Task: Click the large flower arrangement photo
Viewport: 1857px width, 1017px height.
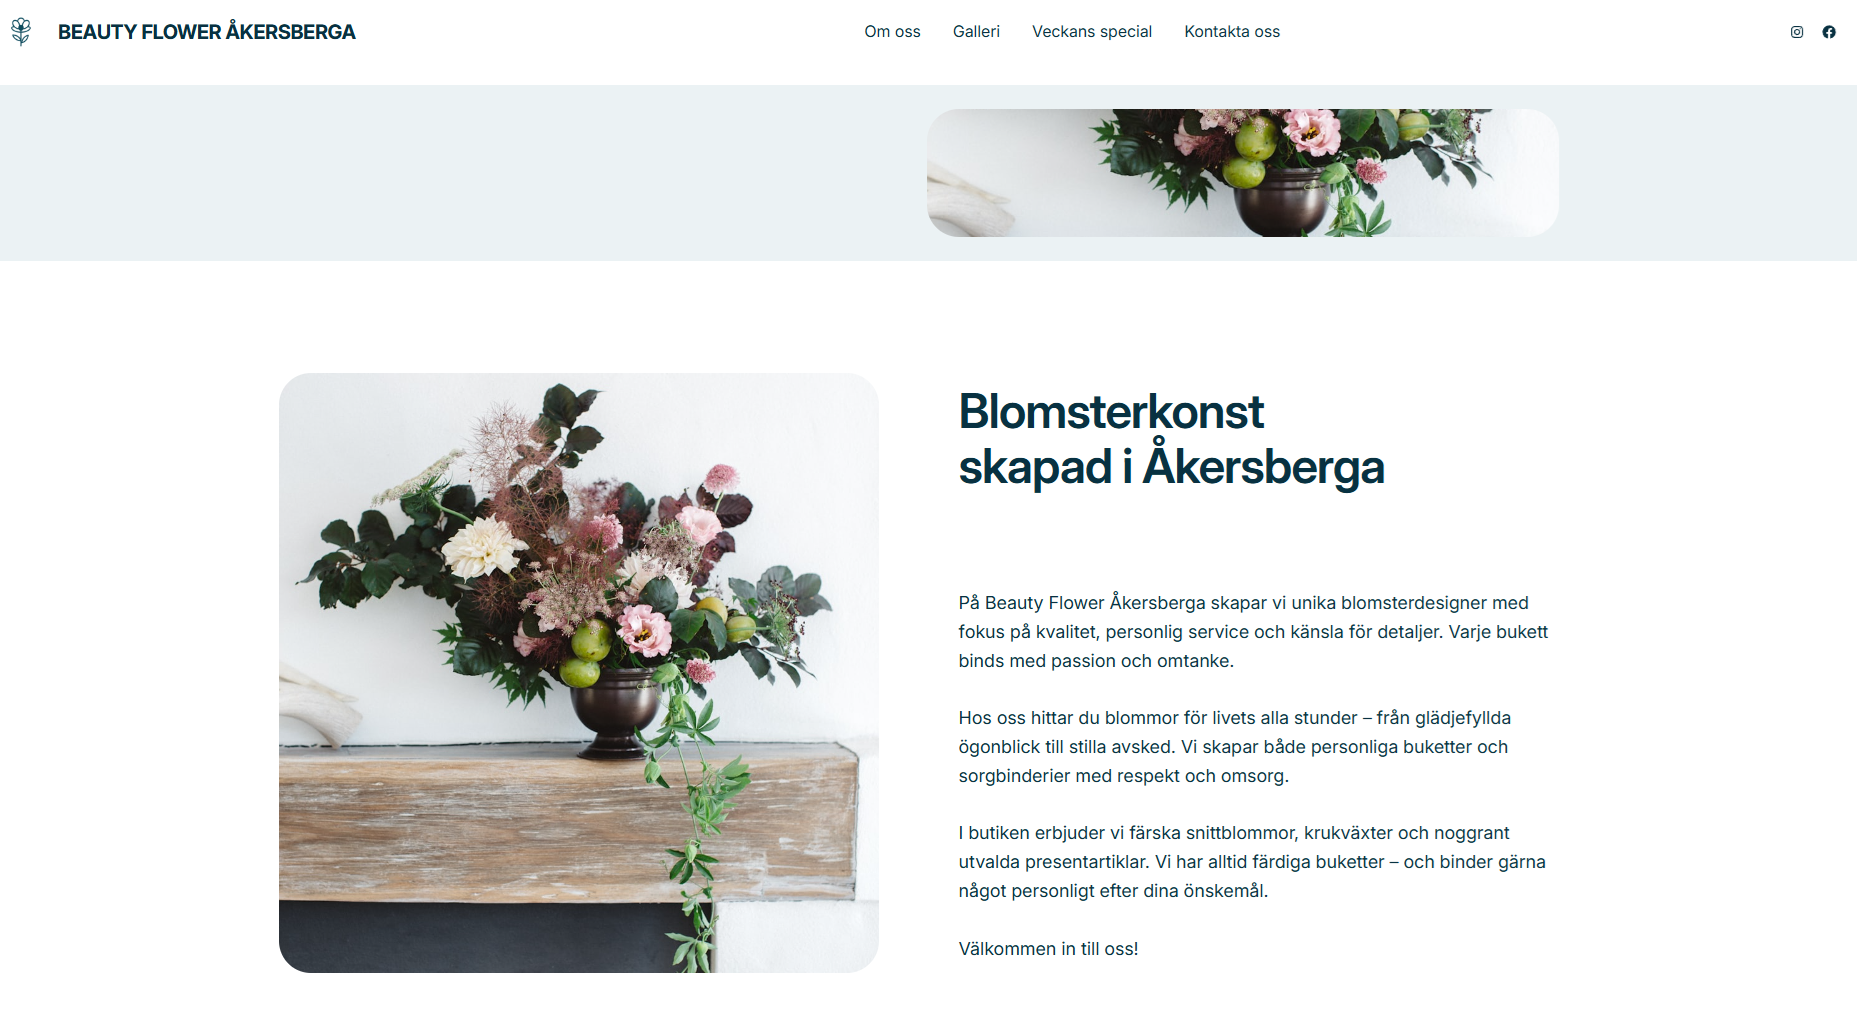Action: pyautogui.click(x=579, y=673)
